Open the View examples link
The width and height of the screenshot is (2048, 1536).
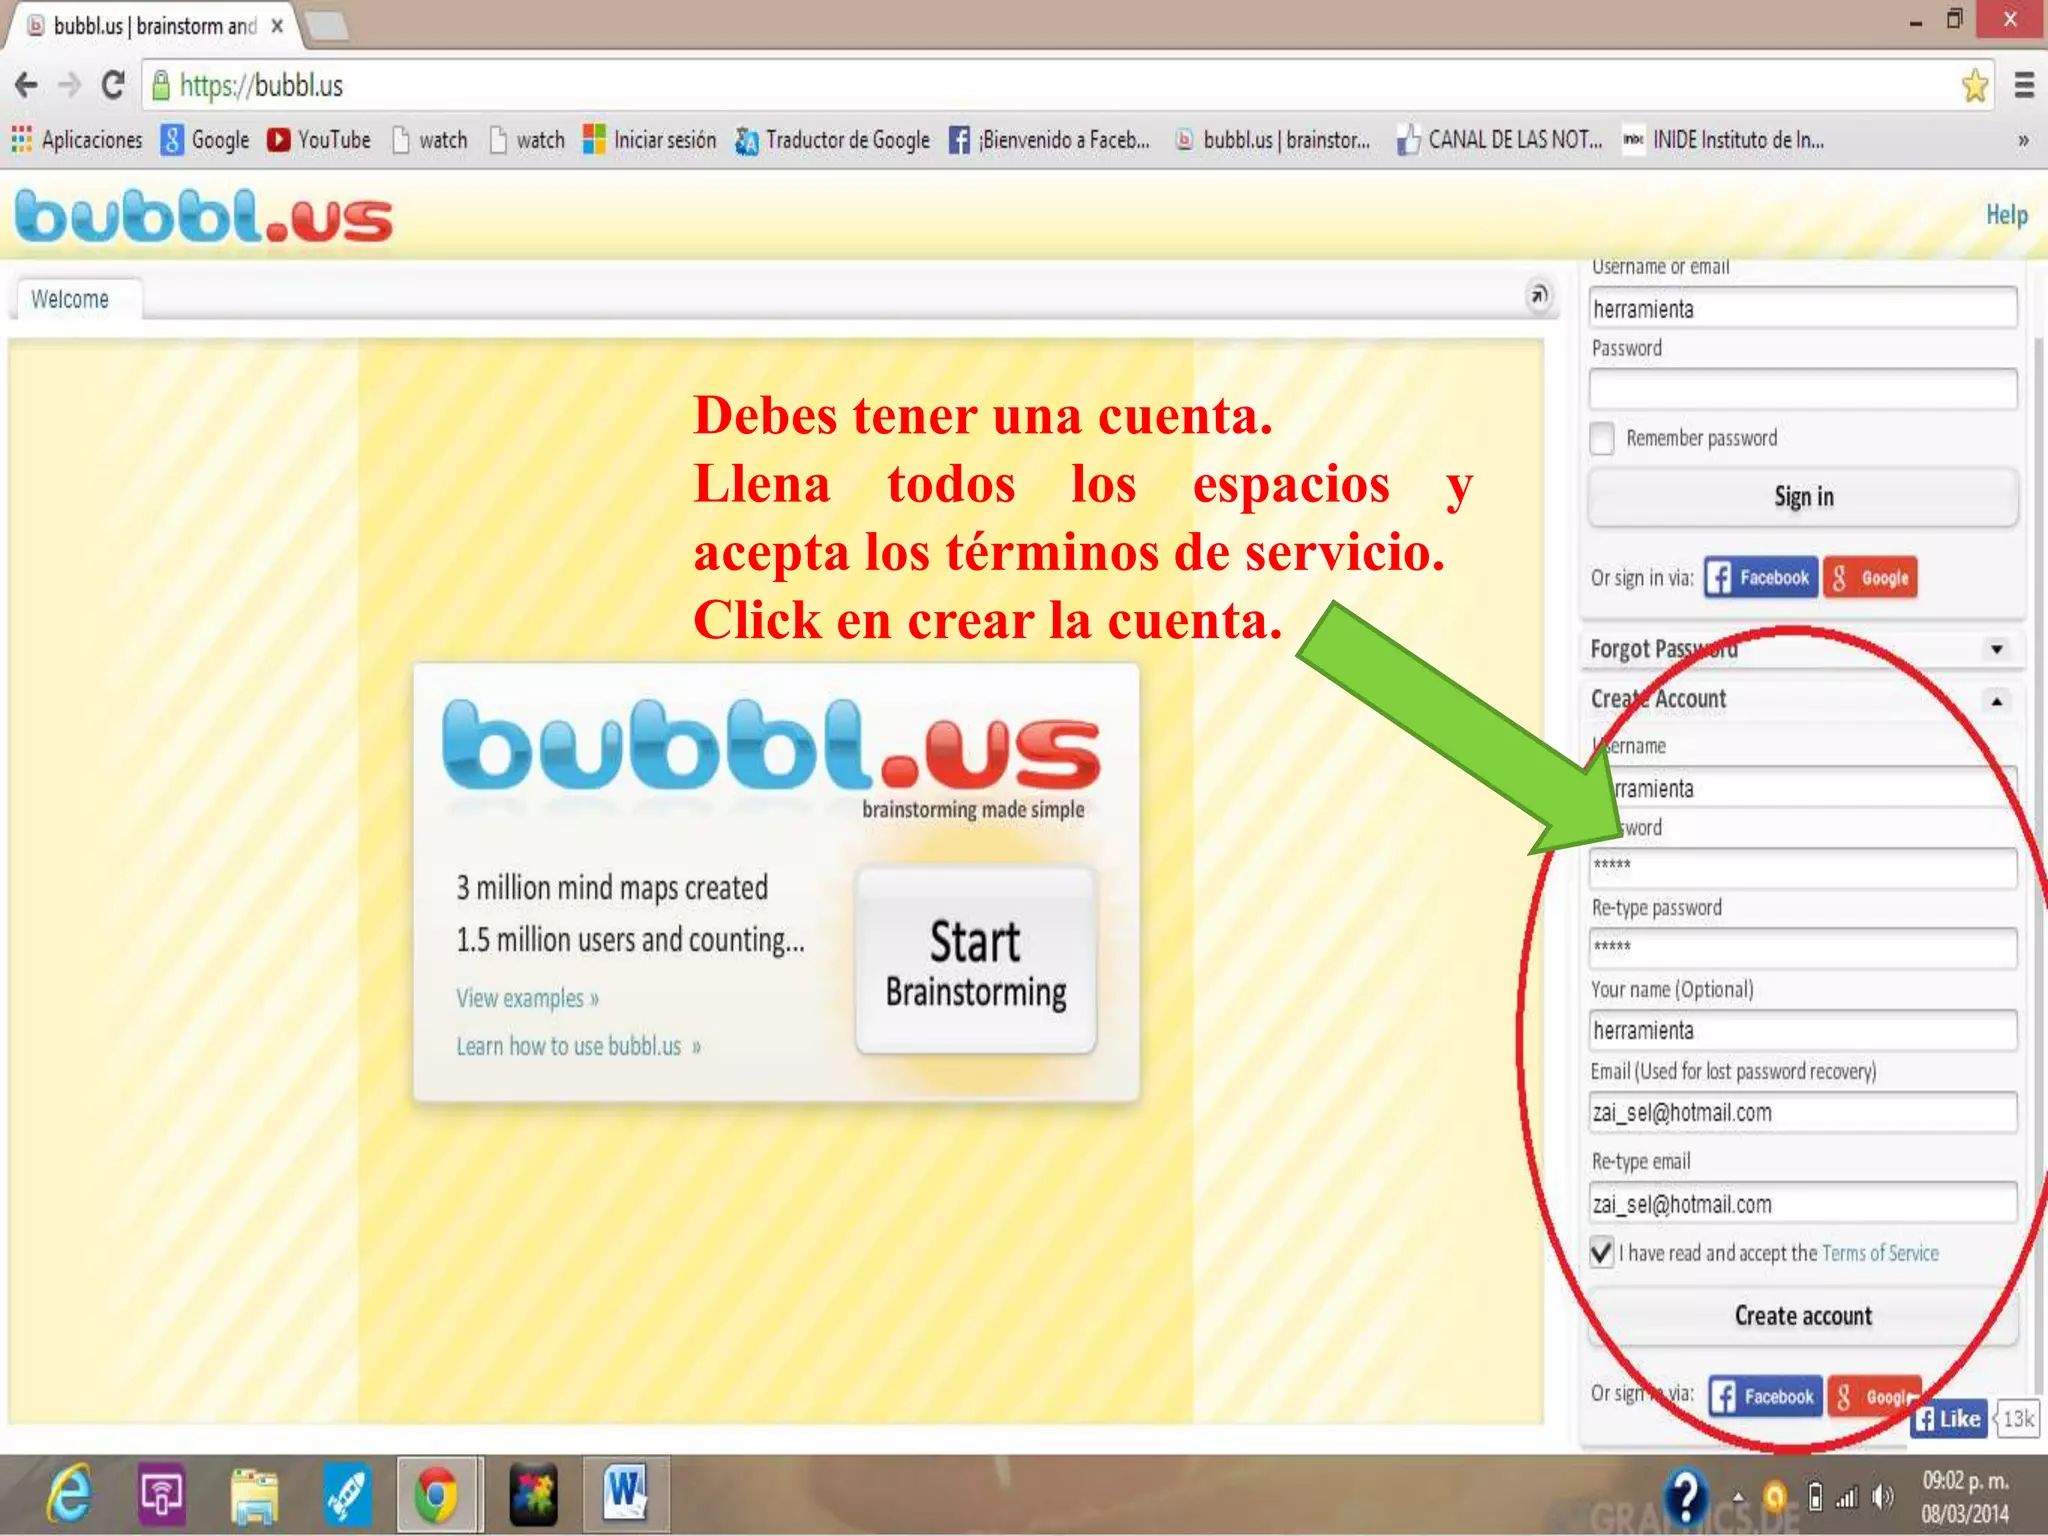(527, 998)
